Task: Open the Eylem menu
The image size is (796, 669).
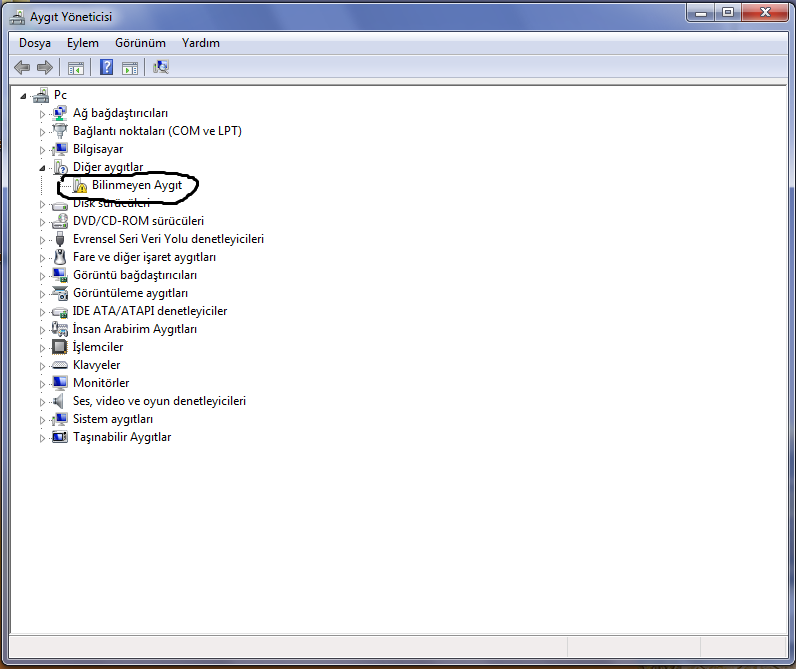Action: pos(83,43)
